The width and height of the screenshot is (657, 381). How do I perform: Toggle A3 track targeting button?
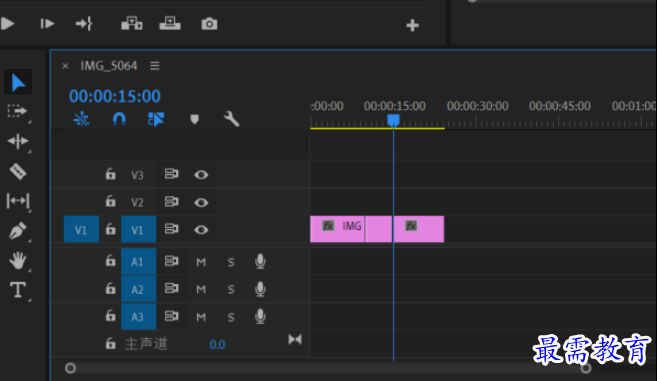[138, 316]
